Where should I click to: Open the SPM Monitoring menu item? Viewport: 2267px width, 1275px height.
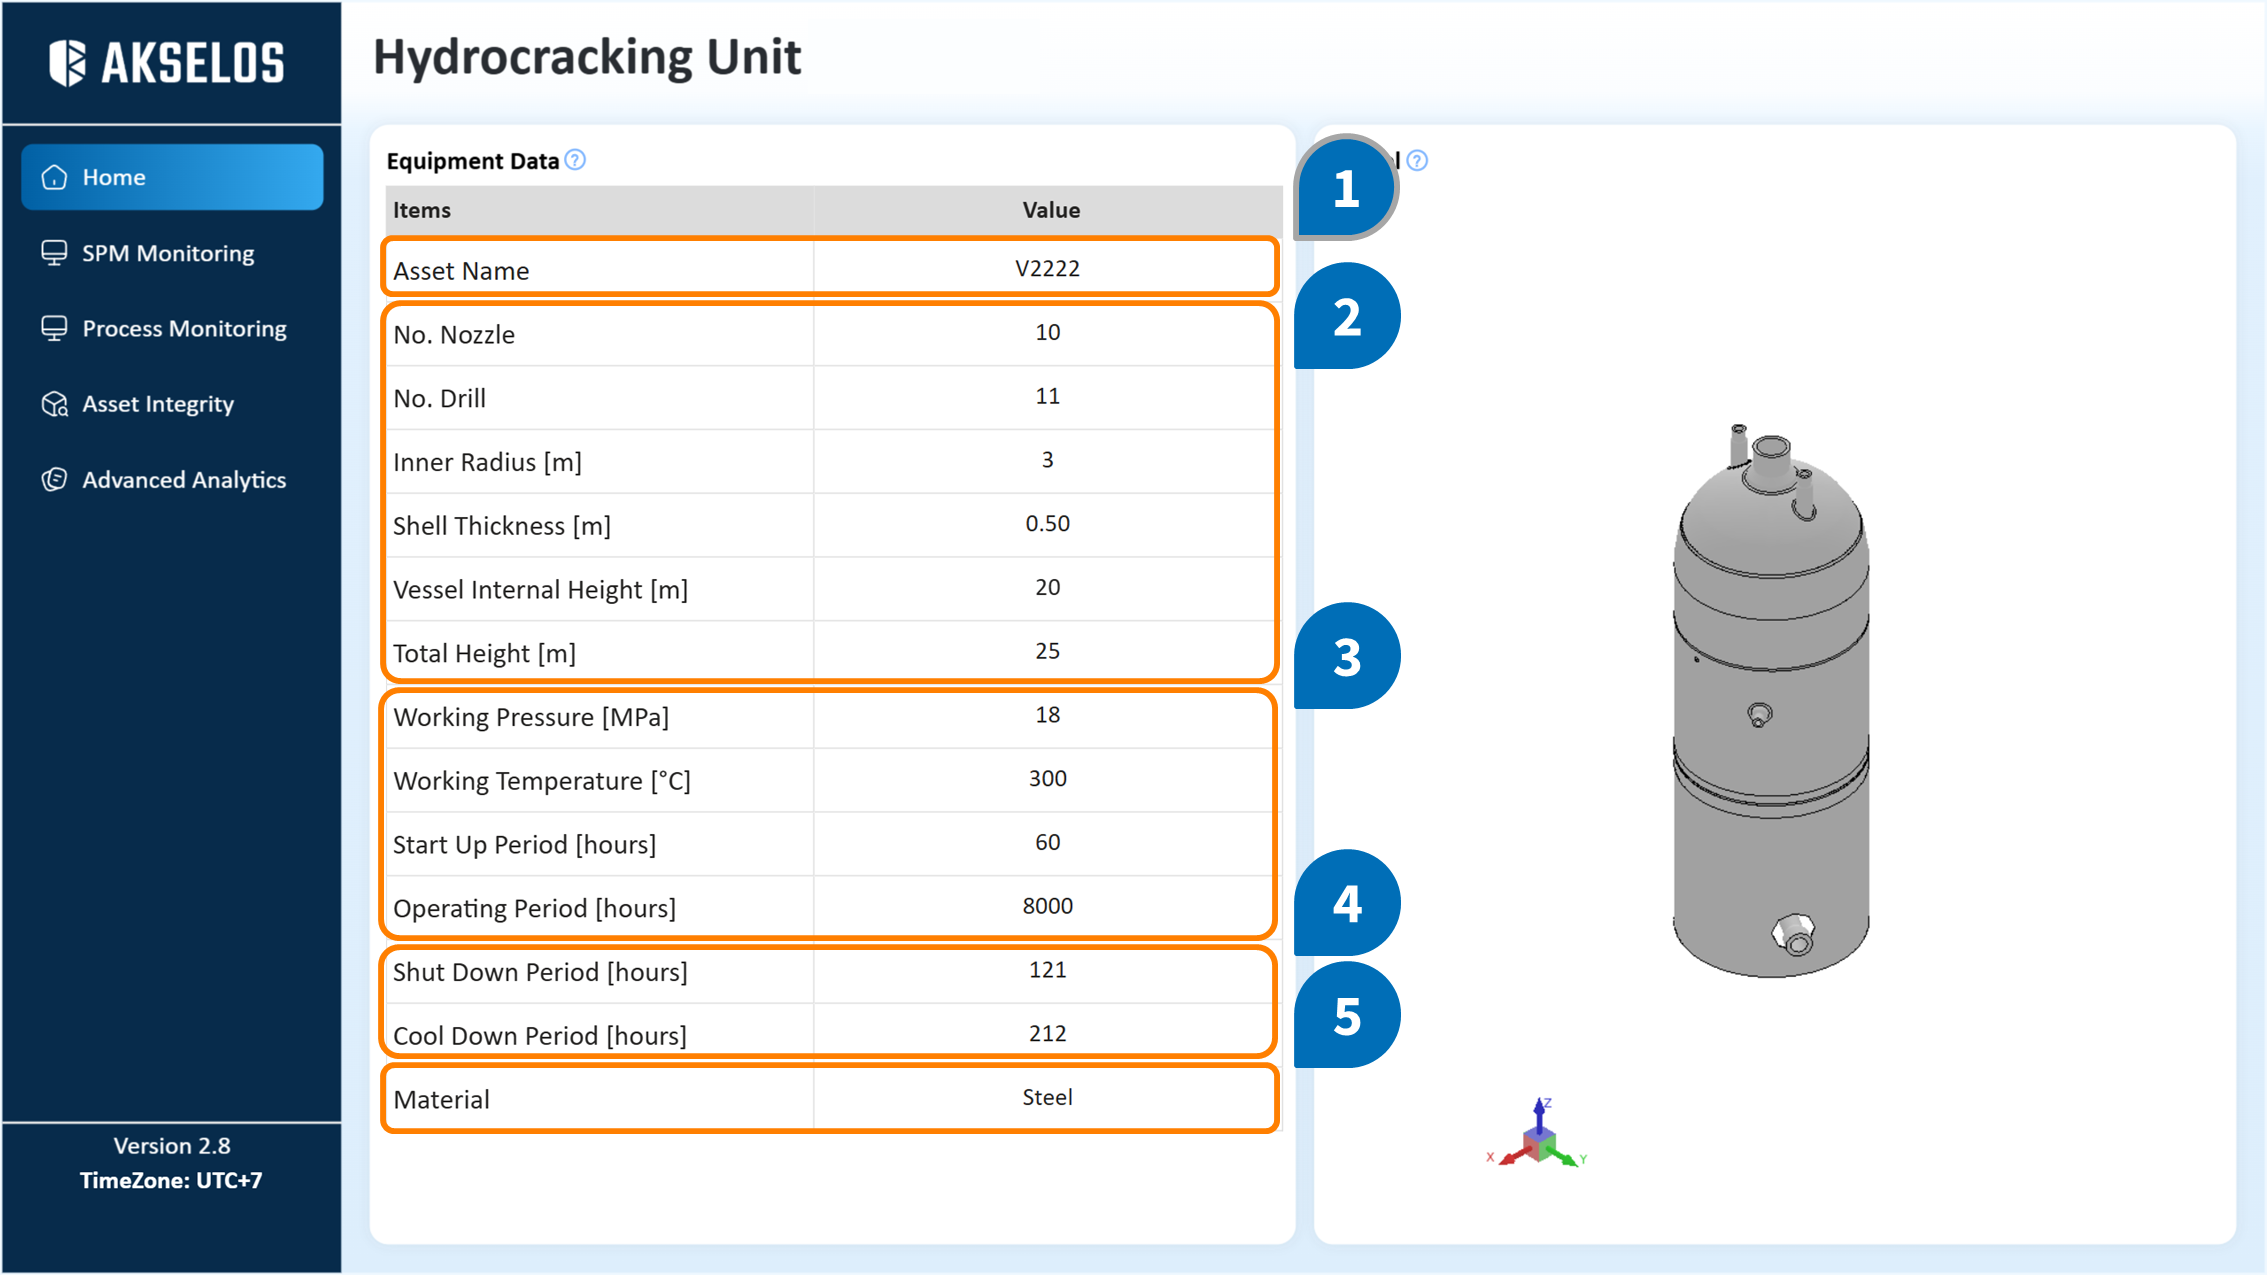tap(168, 253)
